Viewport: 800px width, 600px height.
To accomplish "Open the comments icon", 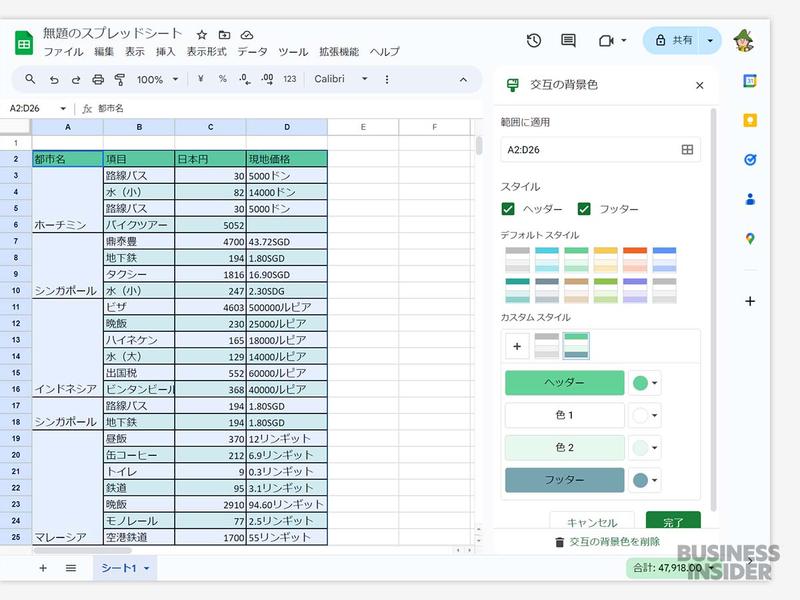I will pos(568,40).
